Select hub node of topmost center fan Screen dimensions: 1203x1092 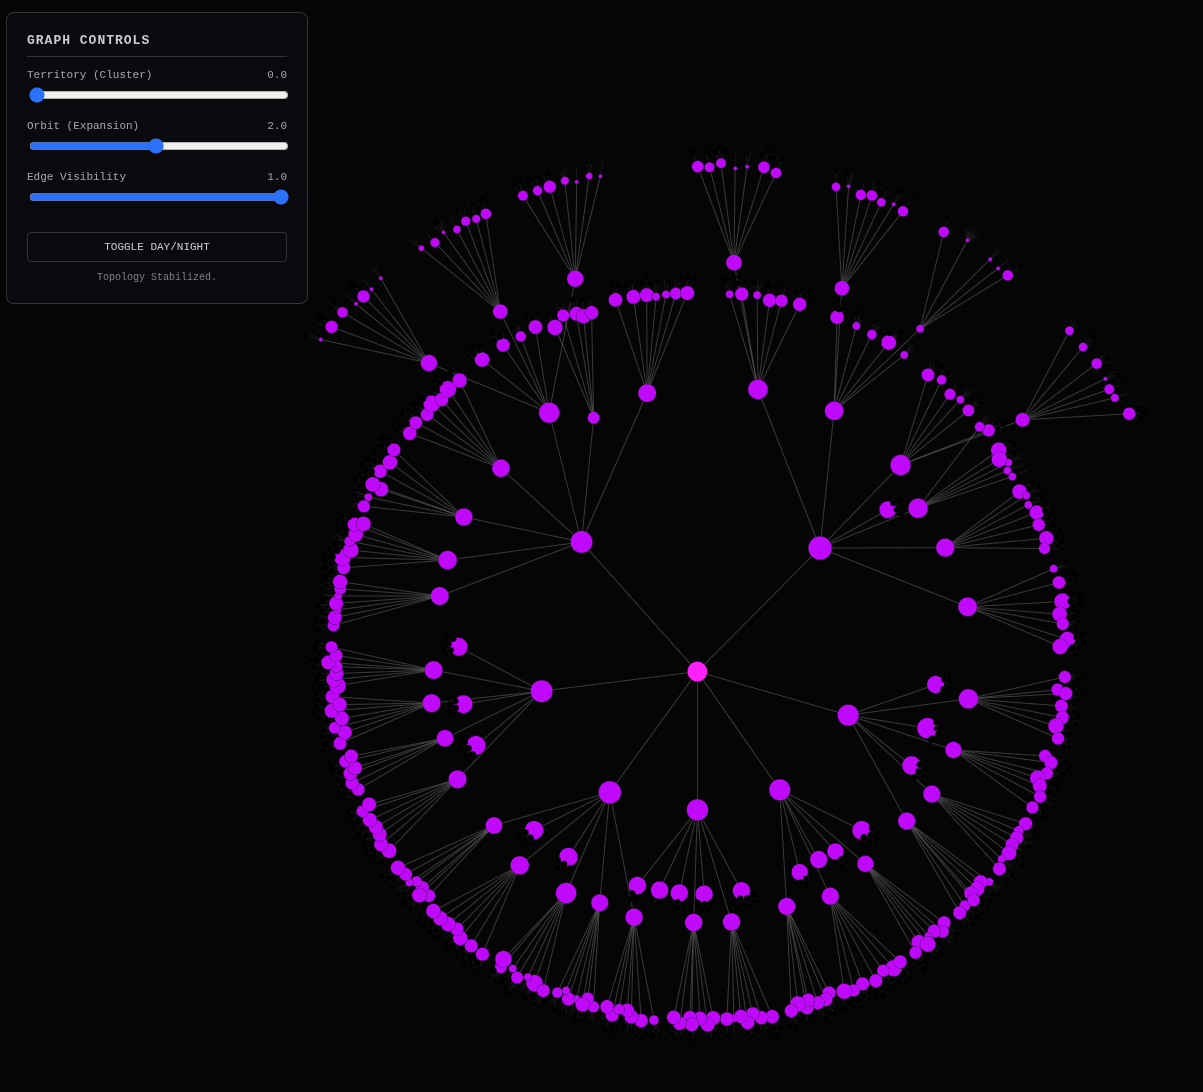coord(734,263)
